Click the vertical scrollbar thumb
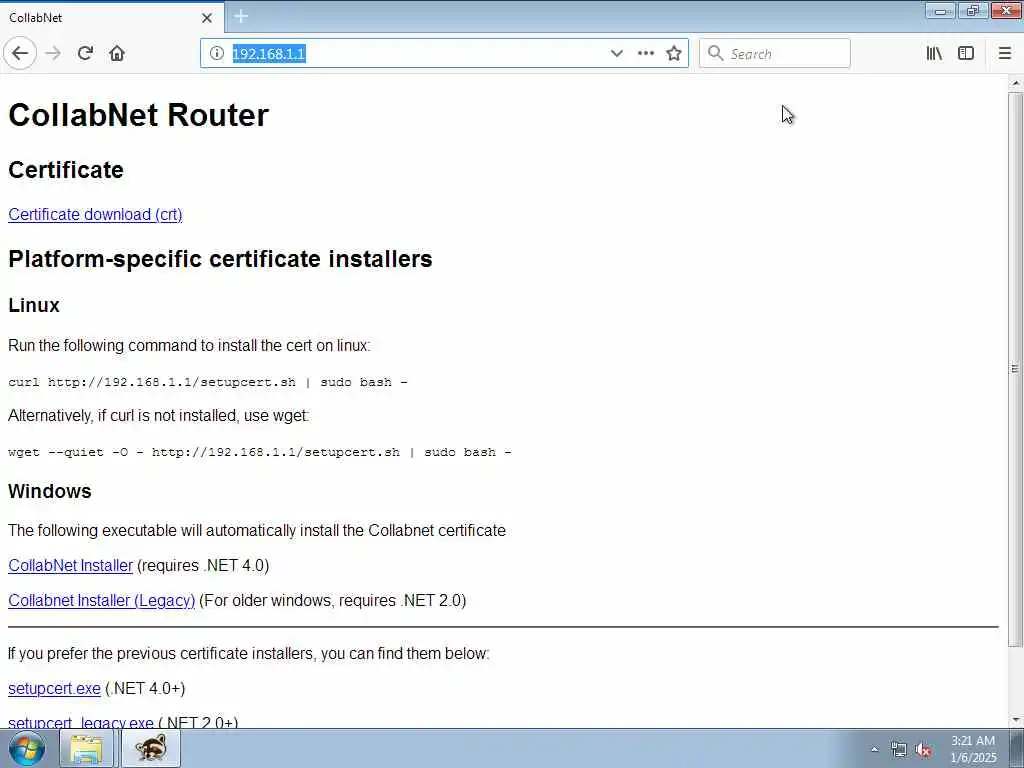The height and width of the screenshot is (768, 1024). click(x=1016, y=369)
